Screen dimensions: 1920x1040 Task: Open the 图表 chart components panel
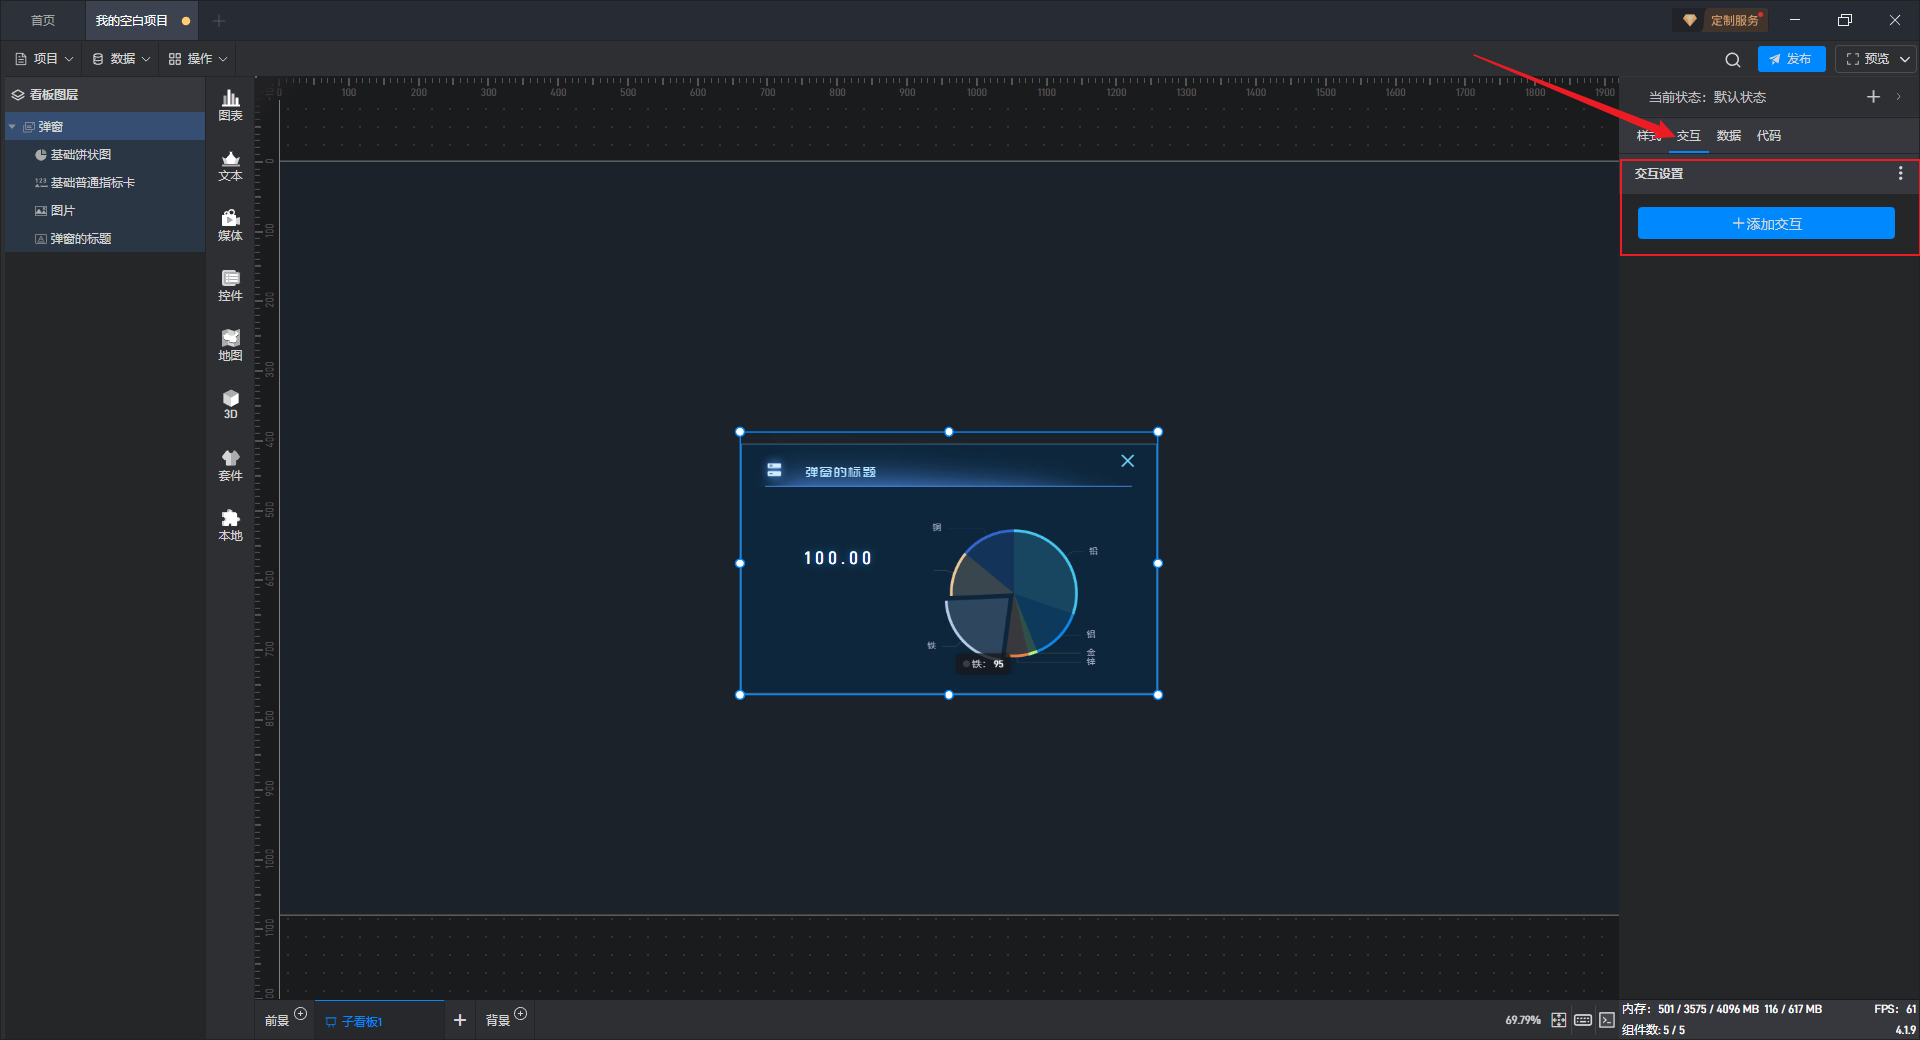click(x=230, y=105)
